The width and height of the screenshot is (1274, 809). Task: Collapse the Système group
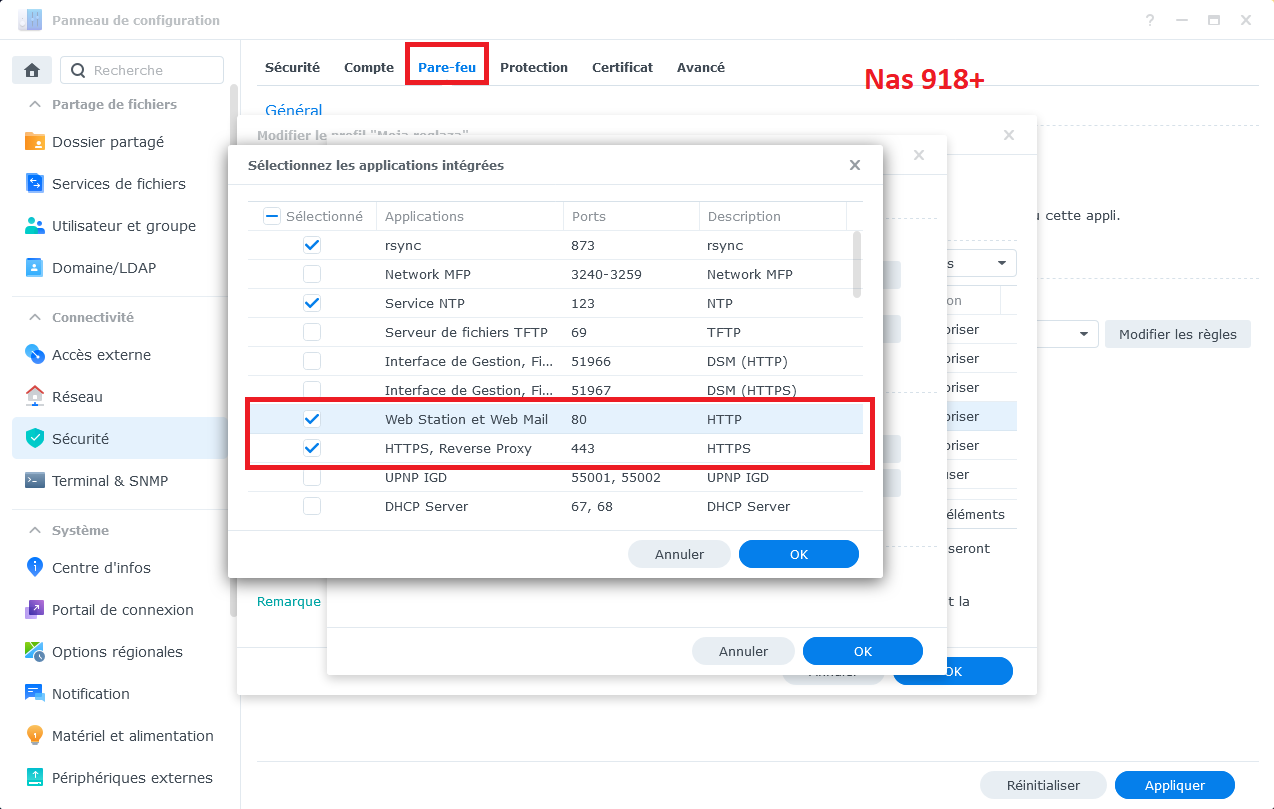coord(35,530)
